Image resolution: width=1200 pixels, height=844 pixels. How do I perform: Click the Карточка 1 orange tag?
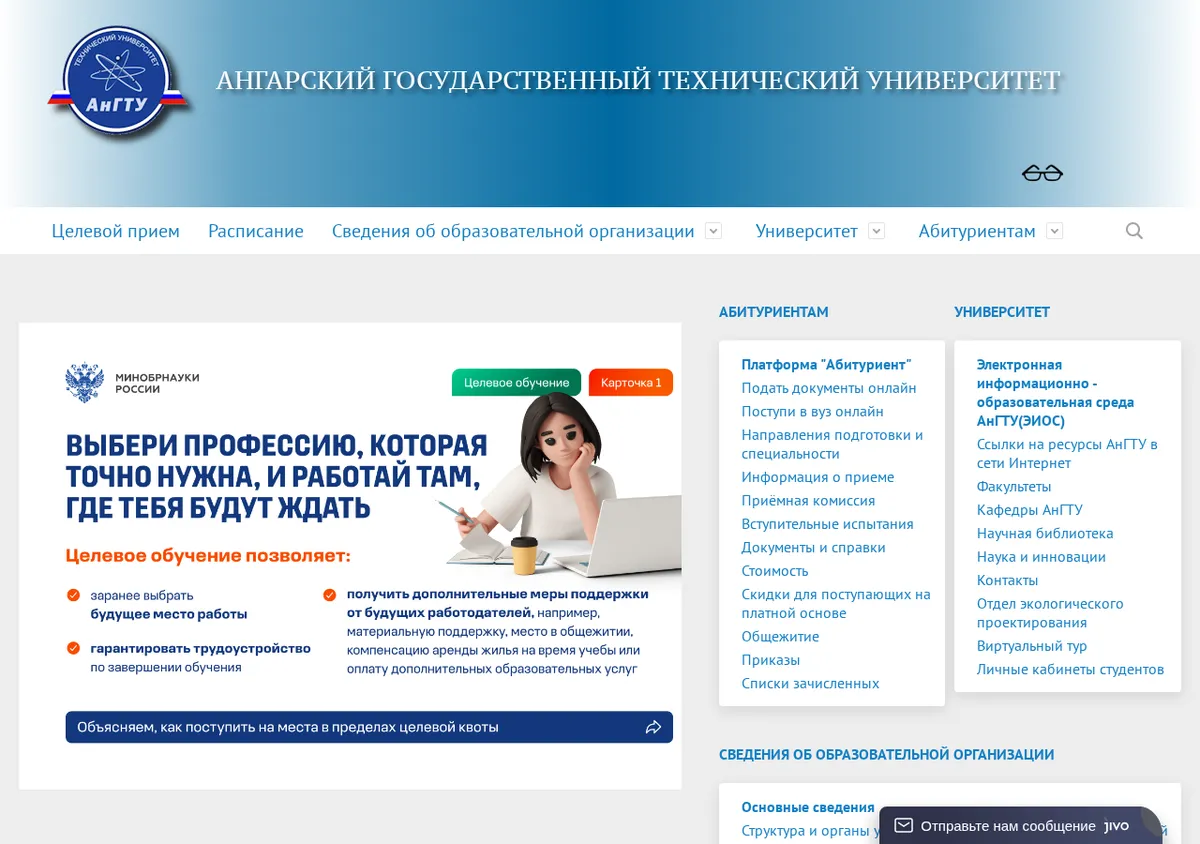631,382
